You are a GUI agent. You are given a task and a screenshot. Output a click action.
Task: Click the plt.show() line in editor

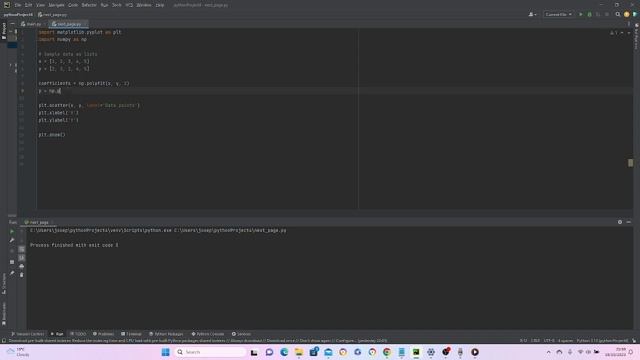(x=52, y=135)
